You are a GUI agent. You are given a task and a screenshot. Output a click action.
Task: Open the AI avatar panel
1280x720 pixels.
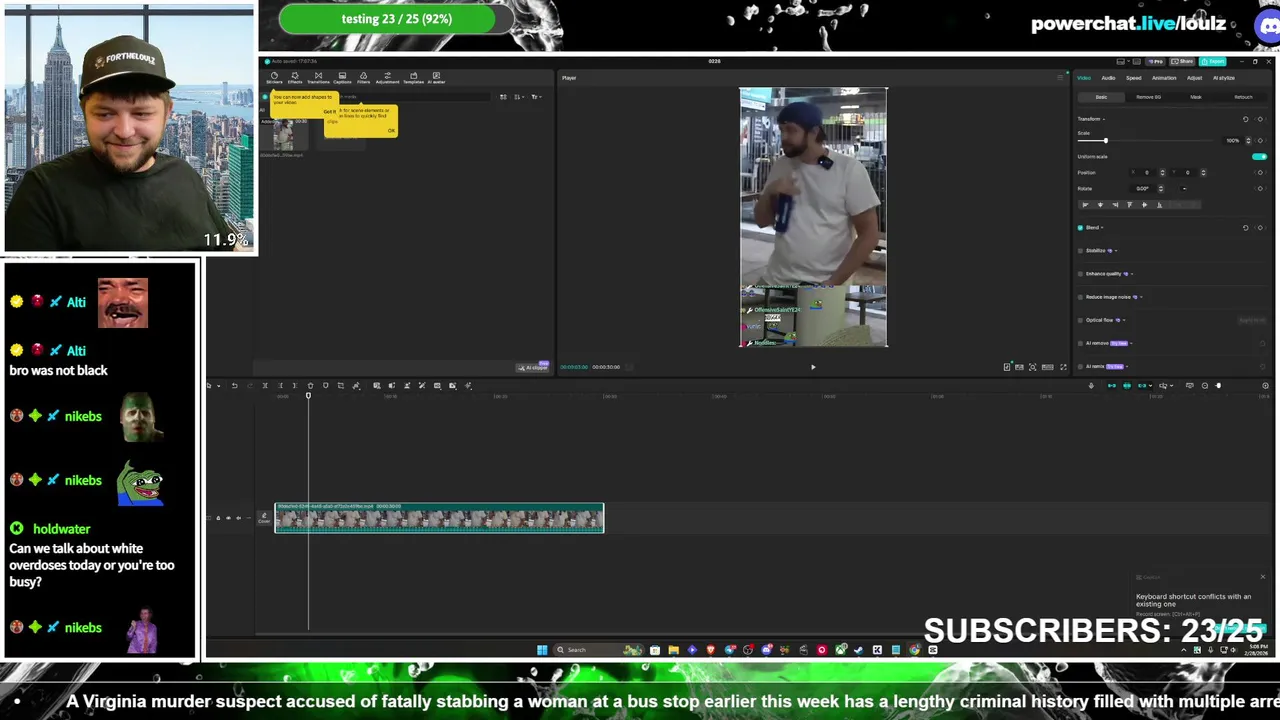coord(436,78)
